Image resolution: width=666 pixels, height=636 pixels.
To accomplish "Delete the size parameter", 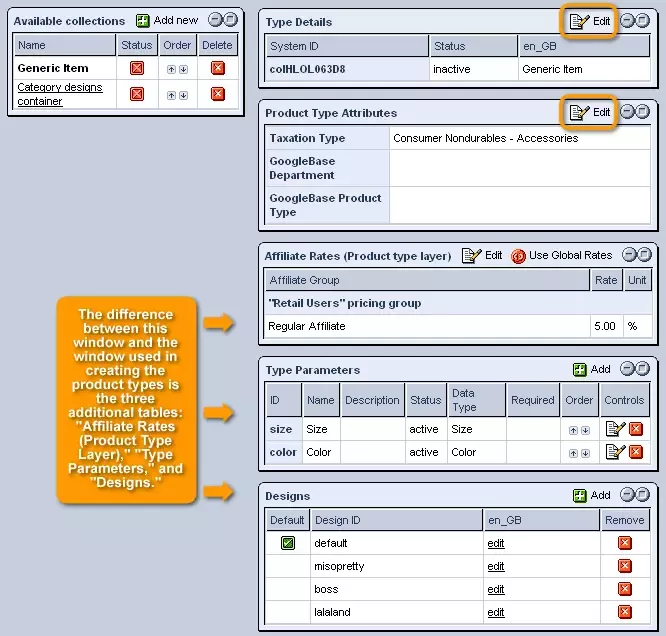I will (636, 429).
